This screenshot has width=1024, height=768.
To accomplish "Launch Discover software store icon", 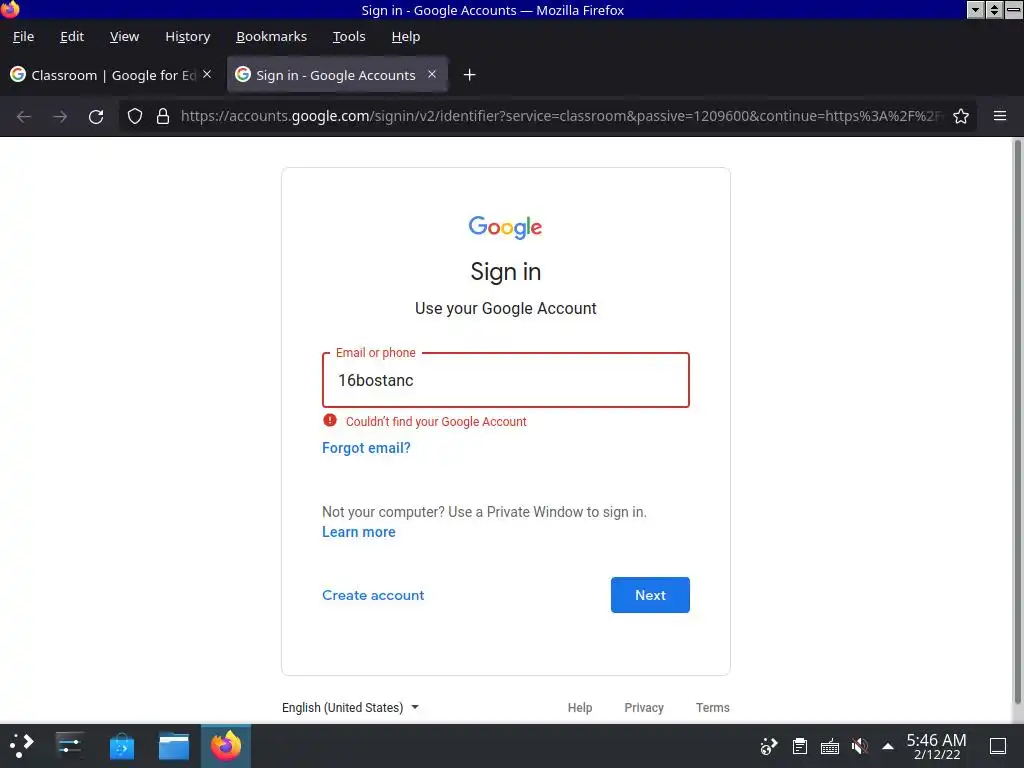I will (121, 746).
